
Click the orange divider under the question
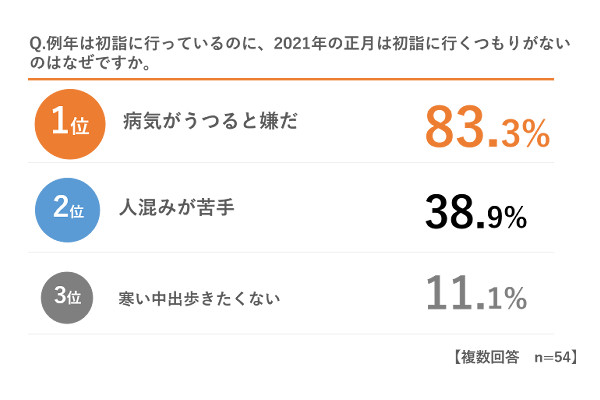pyautogui.click(x=291, y=79)
